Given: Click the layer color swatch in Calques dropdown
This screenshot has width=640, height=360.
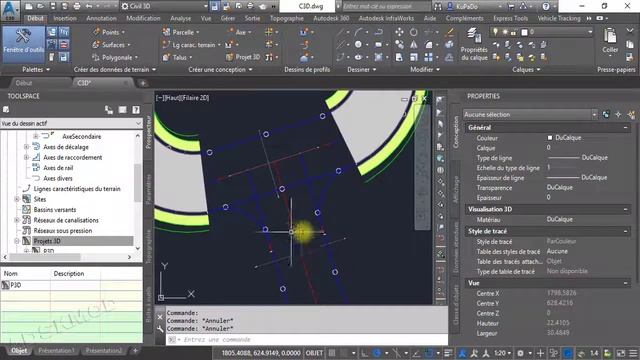Looking at the screenshot, I should 524,31.
